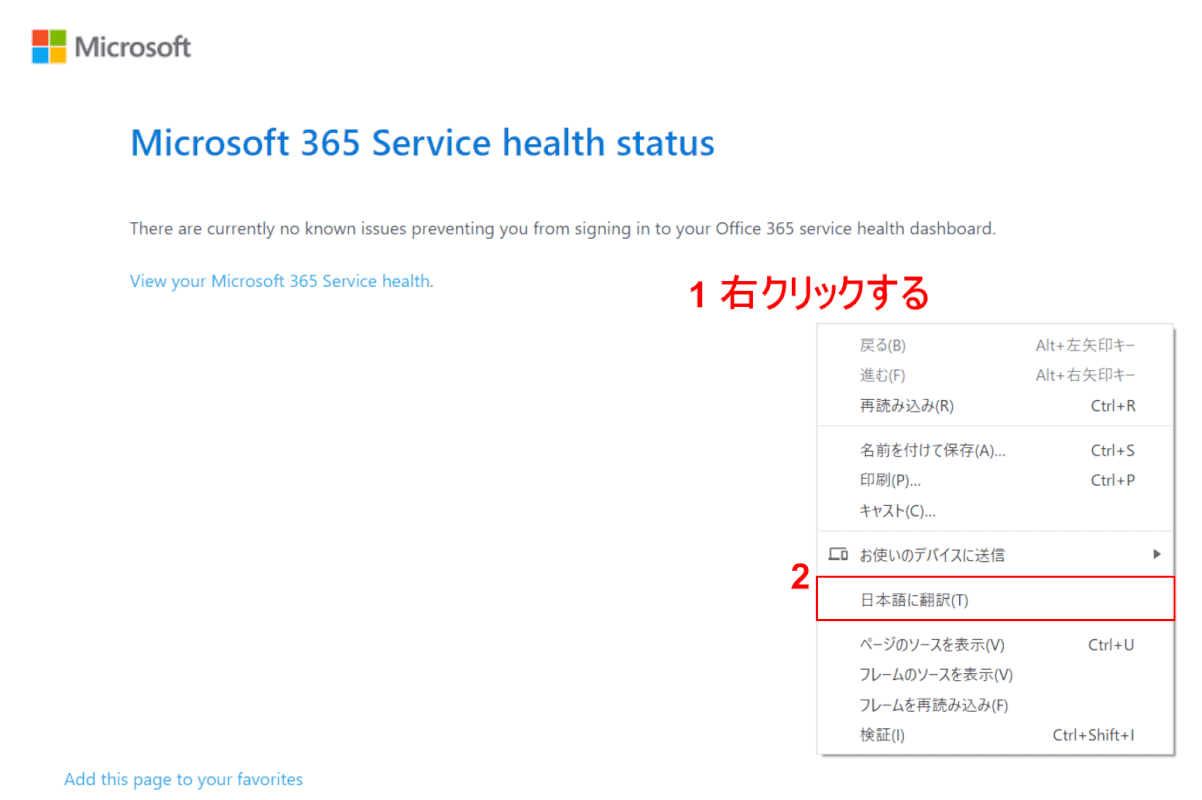Select 日本語に翻訳(T) from context menu
The height and width of the screenshot is (800, 1202).
click(995, 599)
